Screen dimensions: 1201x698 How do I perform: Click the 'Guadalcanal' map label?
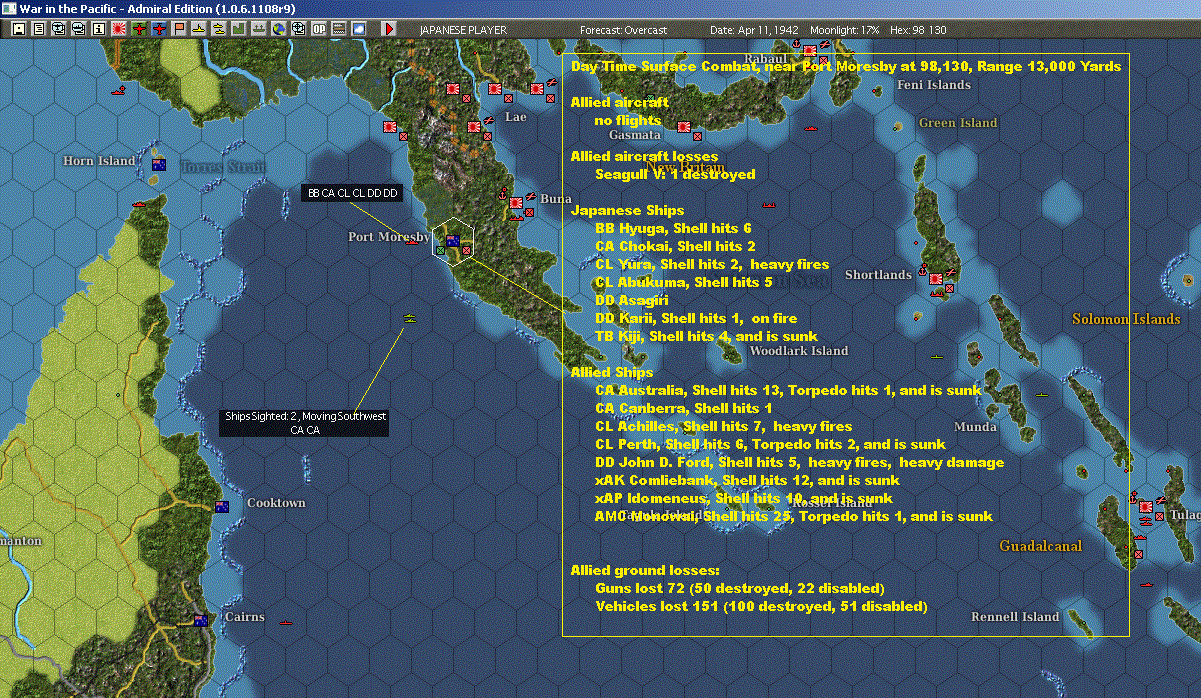(x=1041, y=547)
